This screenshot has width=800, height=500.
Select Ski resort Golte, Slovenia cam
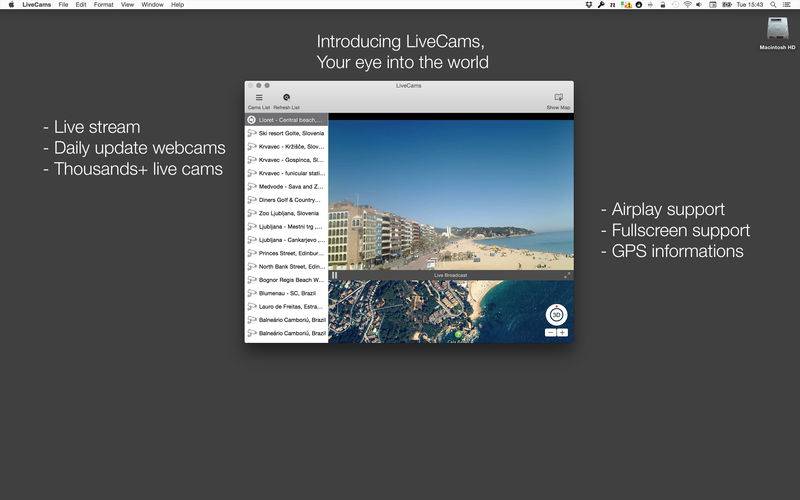[x=286, y=133]
